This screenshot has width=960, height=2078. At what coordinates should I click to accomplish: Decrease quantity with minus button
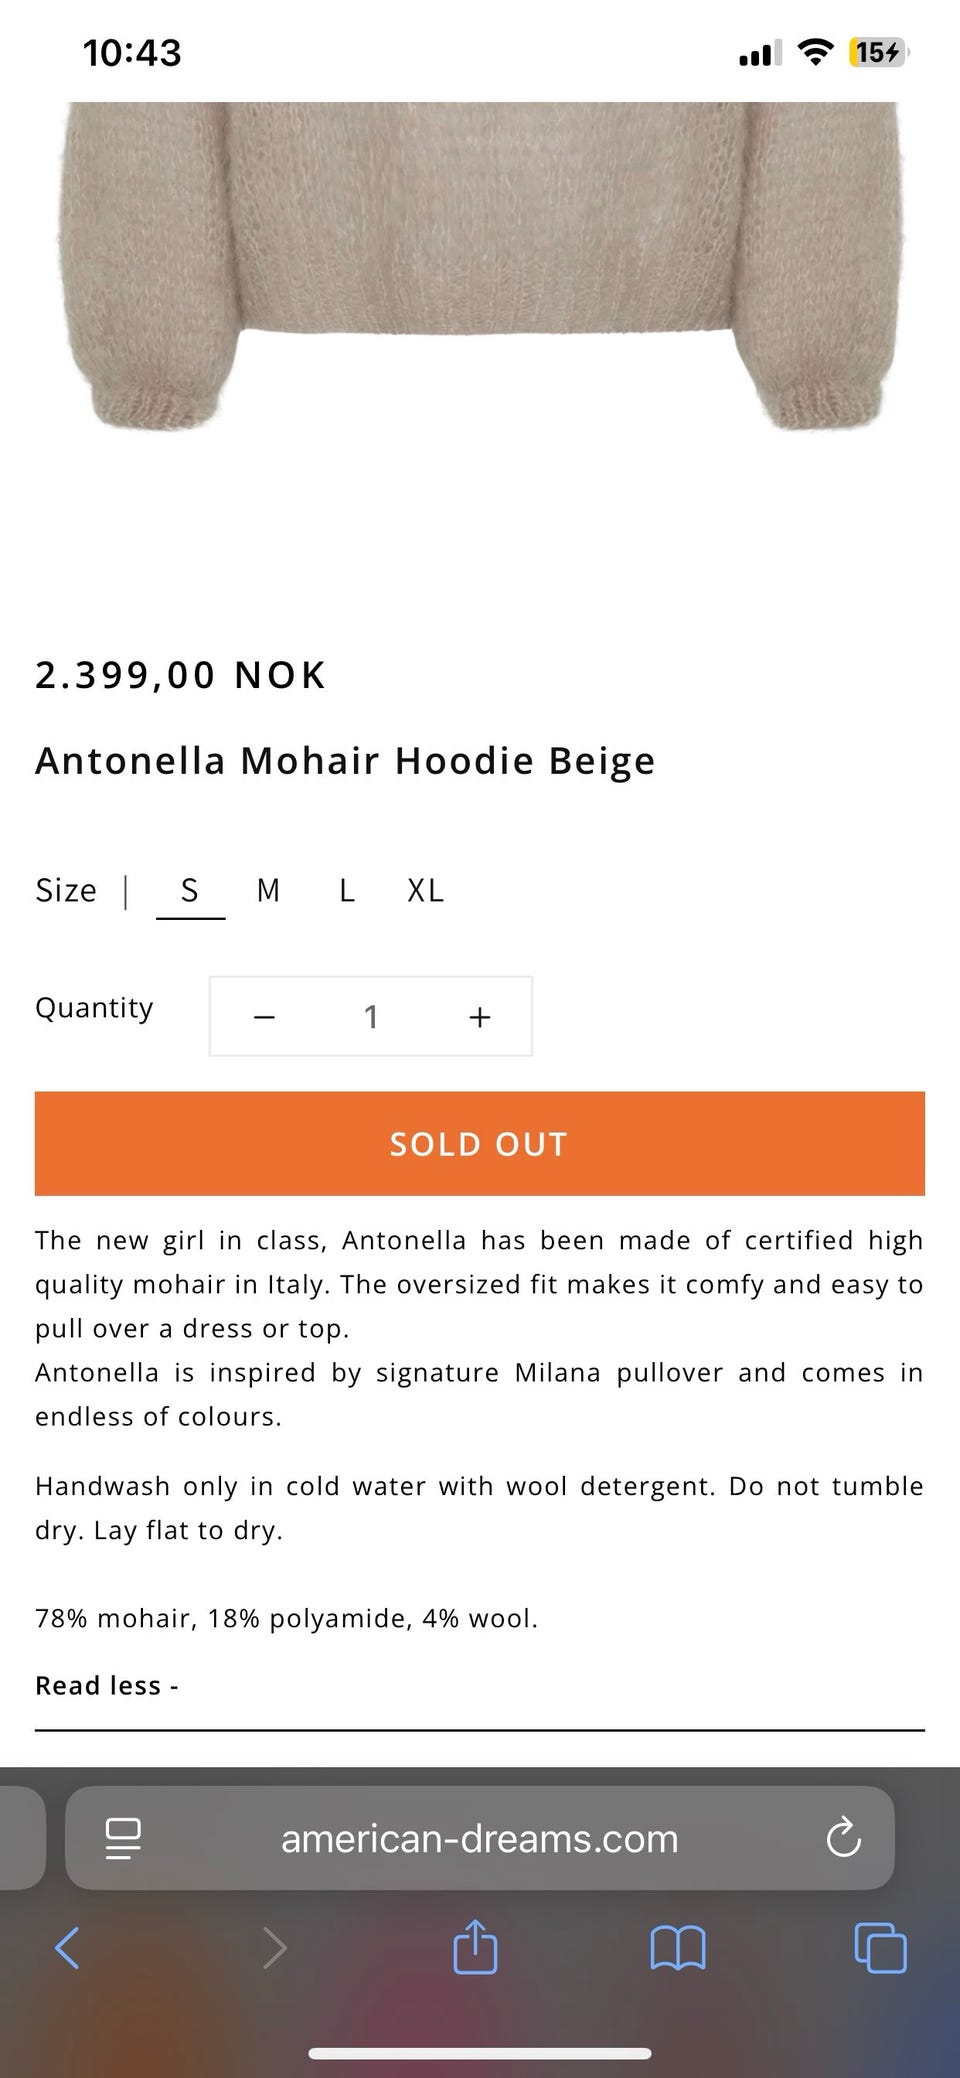coord(264,1017)
